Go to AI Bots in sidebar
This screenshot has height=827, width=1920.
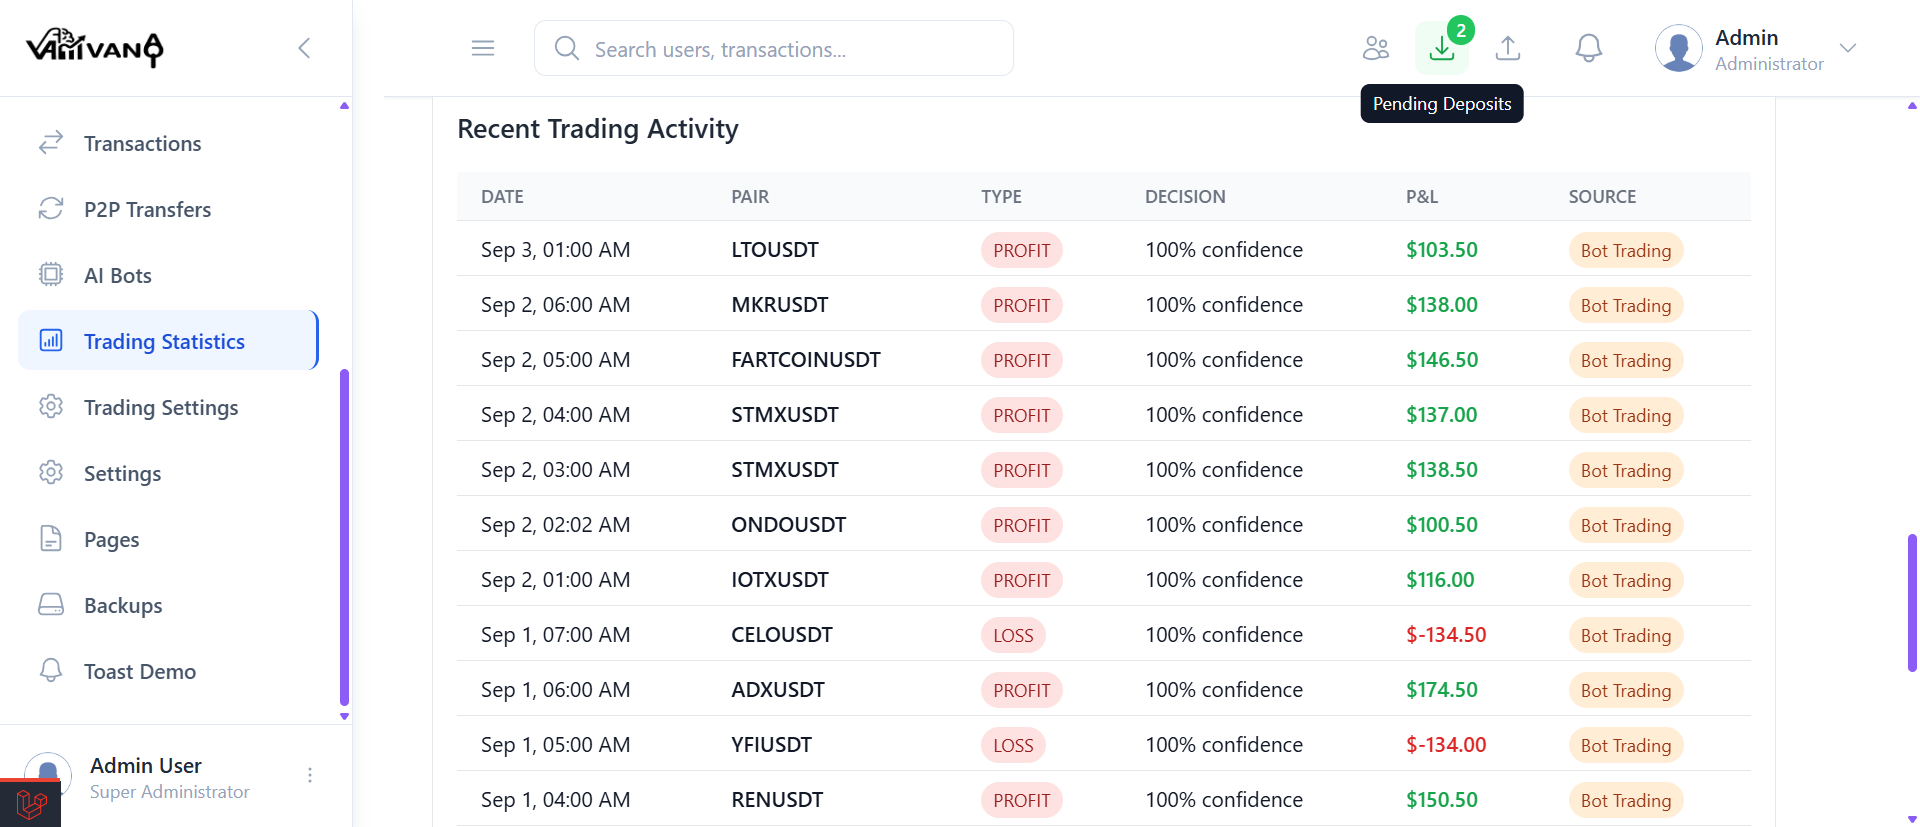point(117,276)
